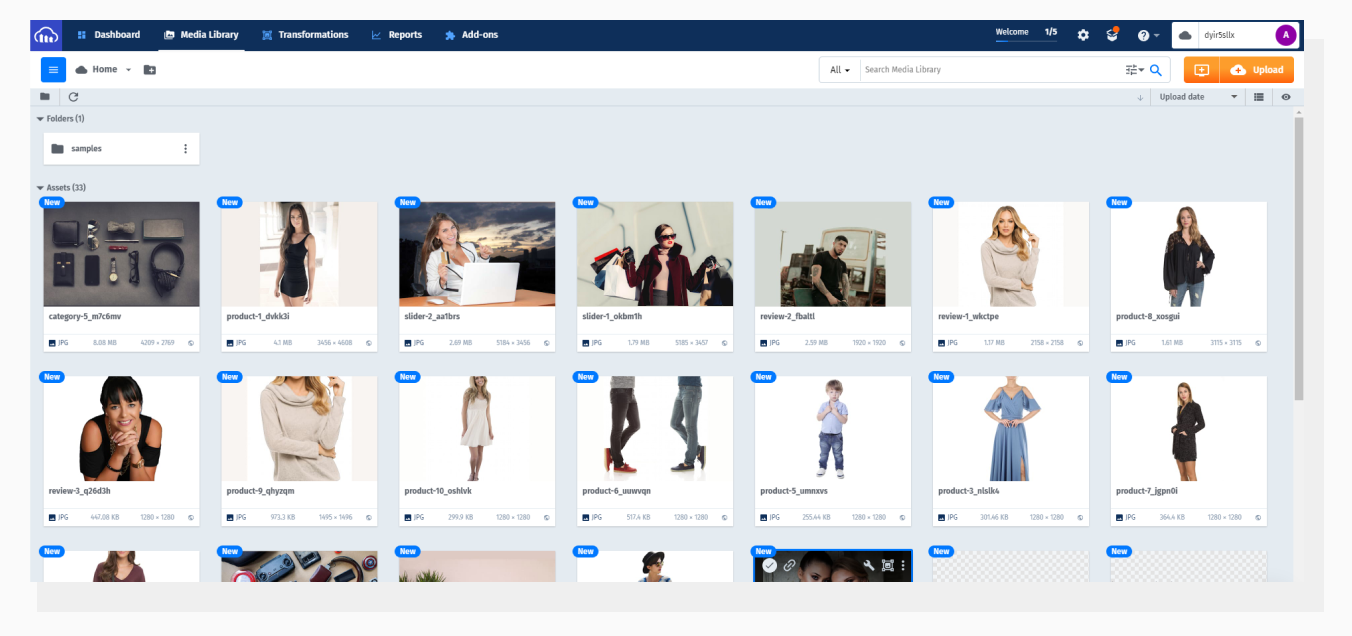Open the product updates notification icon
Image resolution: width=1352 pixels, height=636 pixels.
1112,34
